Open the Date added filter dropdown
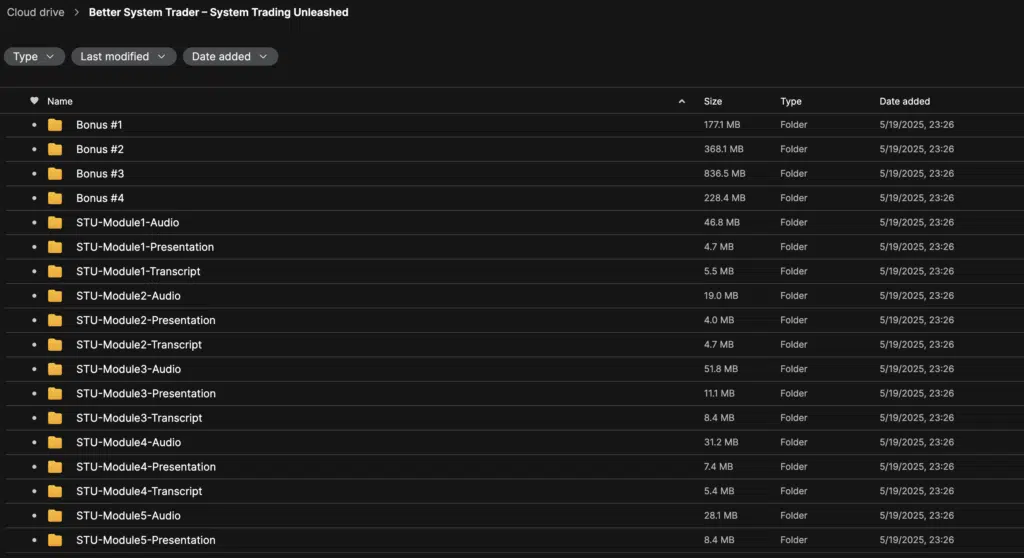The width and height of the screenshot is (1024, 558). 230,57
